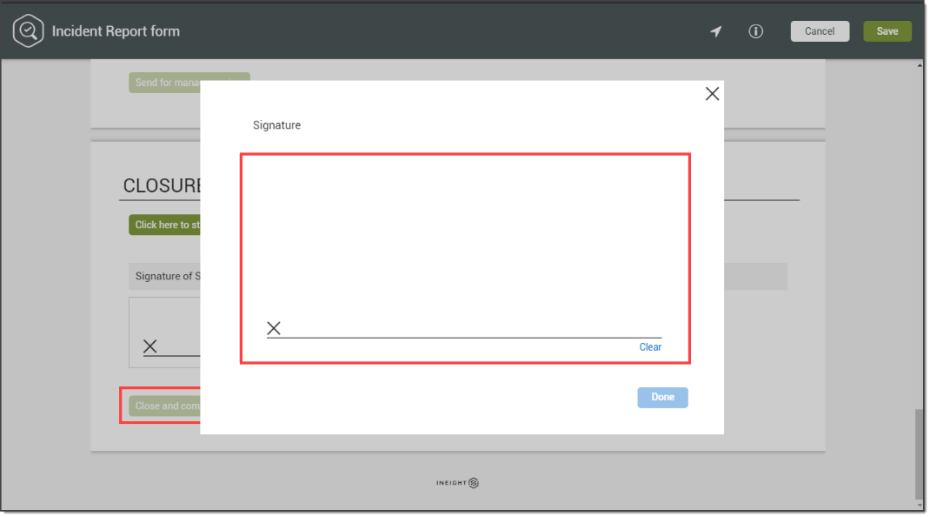This screenshot has width=930, height=517.
Task: Click the vertical scrollbar thumb
Action: pos(919,454)
